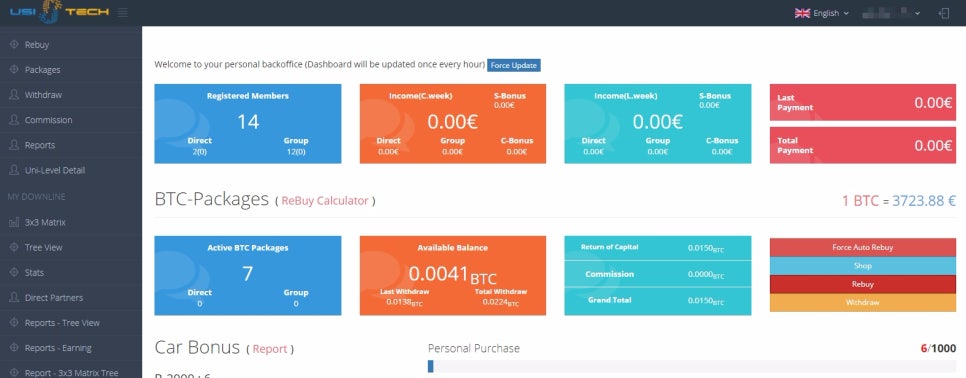Click the Return of Capital row
966x378 pixels.
pos(658,248)
